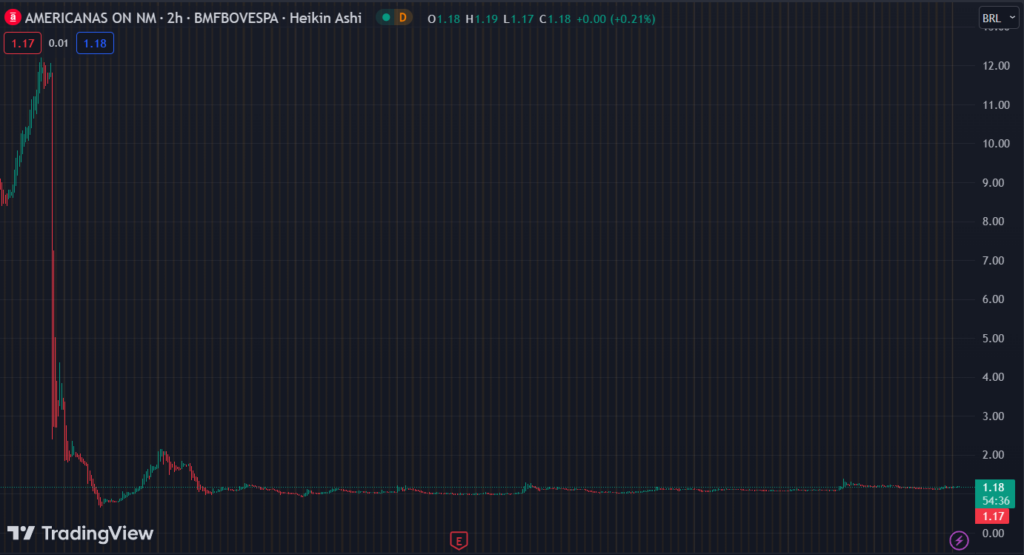Click the C1.18 close value
The width and height of the screenshot is (1024, 555).
pos(555,19)
